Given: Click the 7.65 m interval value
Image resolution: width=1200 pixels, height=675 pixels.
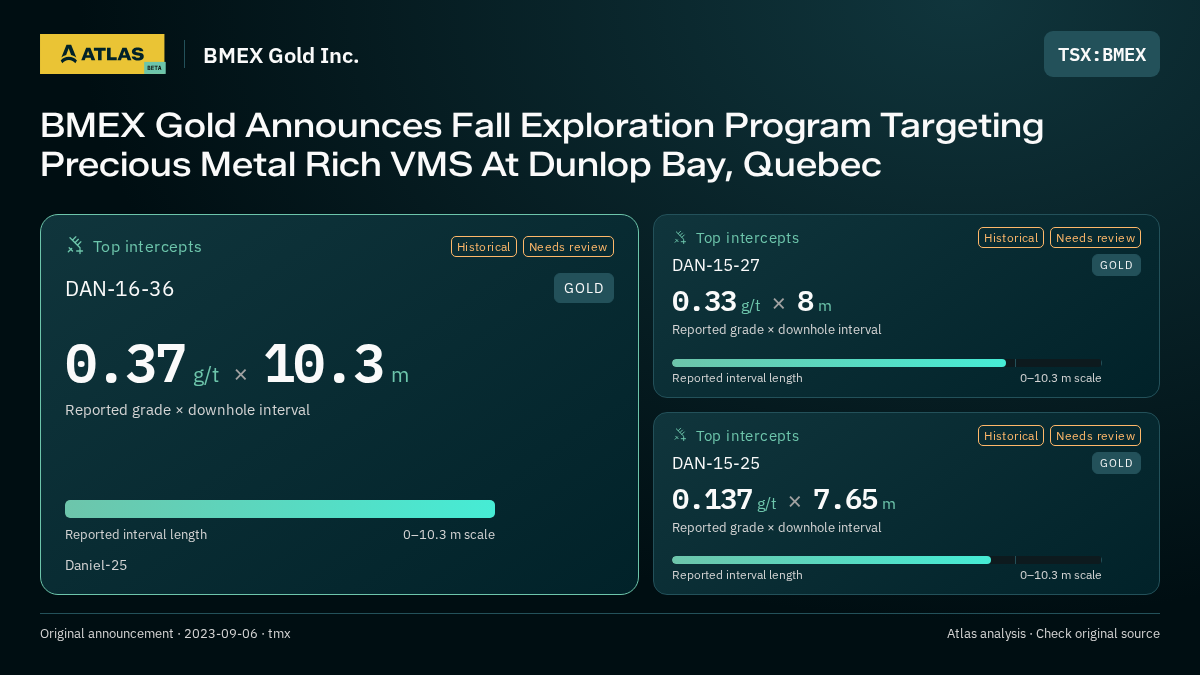Looking at the screenshot, I should (x=854, y=500).
